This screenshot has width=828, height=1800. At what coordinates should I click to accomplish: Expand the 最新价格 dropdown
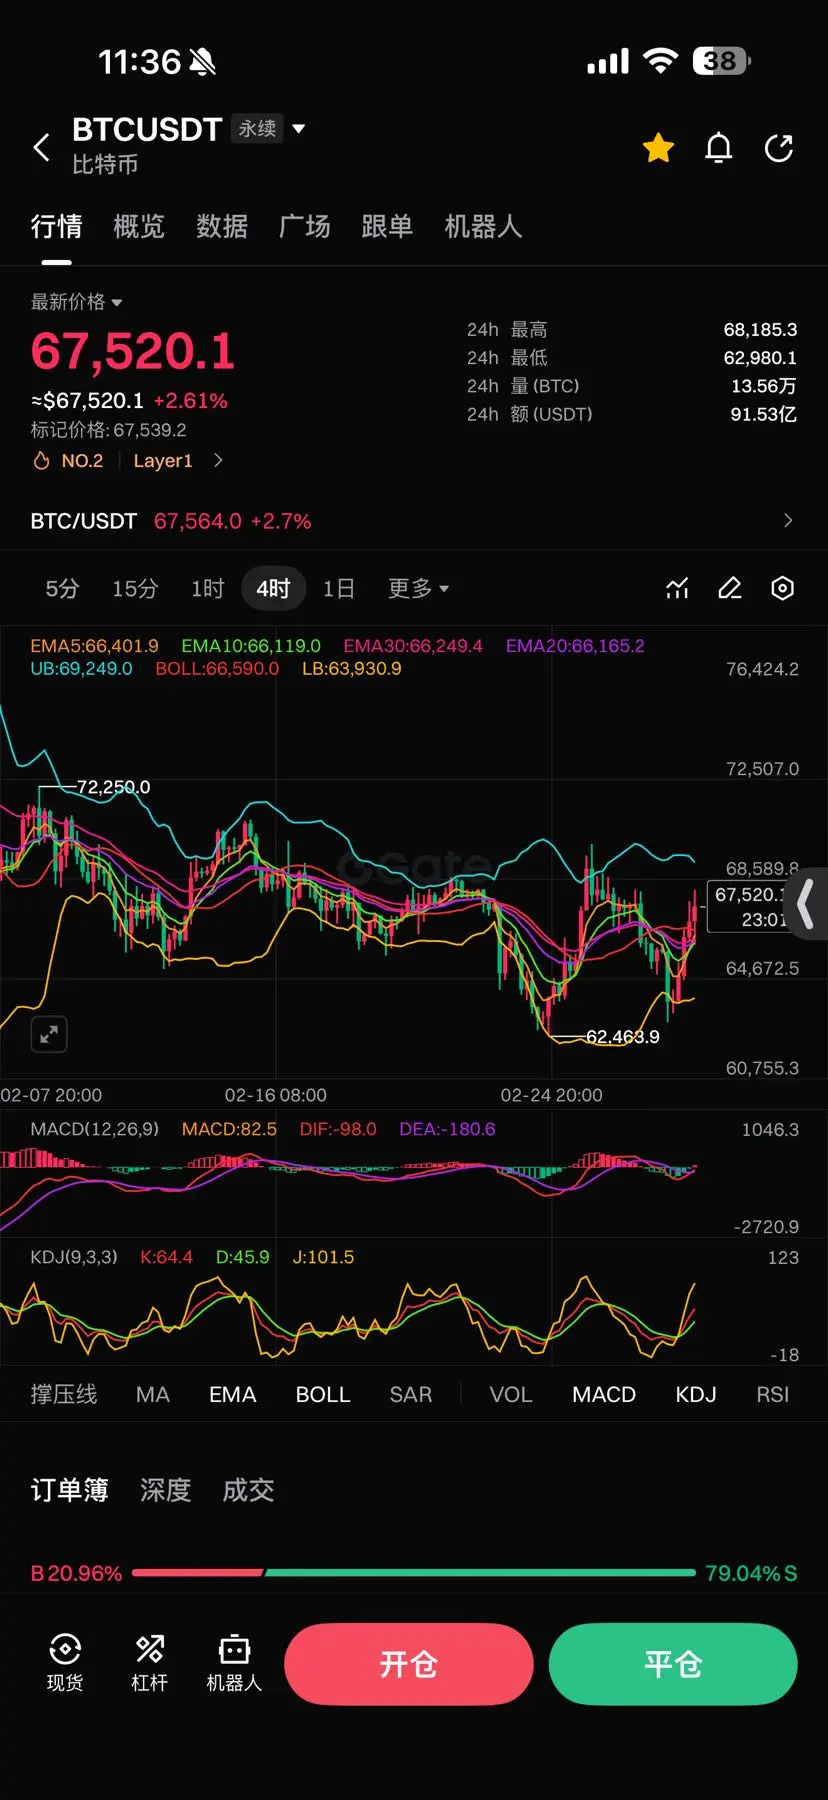tap(76, 302)
